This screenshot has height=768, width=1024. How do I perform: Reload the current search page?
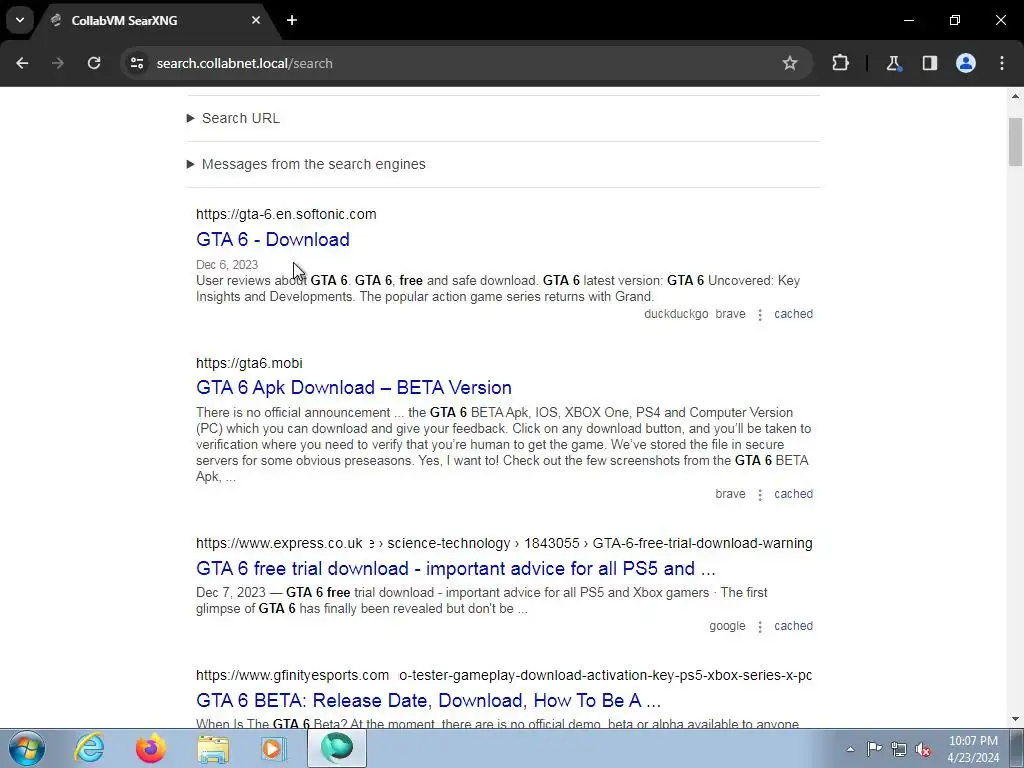coord(94,63)
